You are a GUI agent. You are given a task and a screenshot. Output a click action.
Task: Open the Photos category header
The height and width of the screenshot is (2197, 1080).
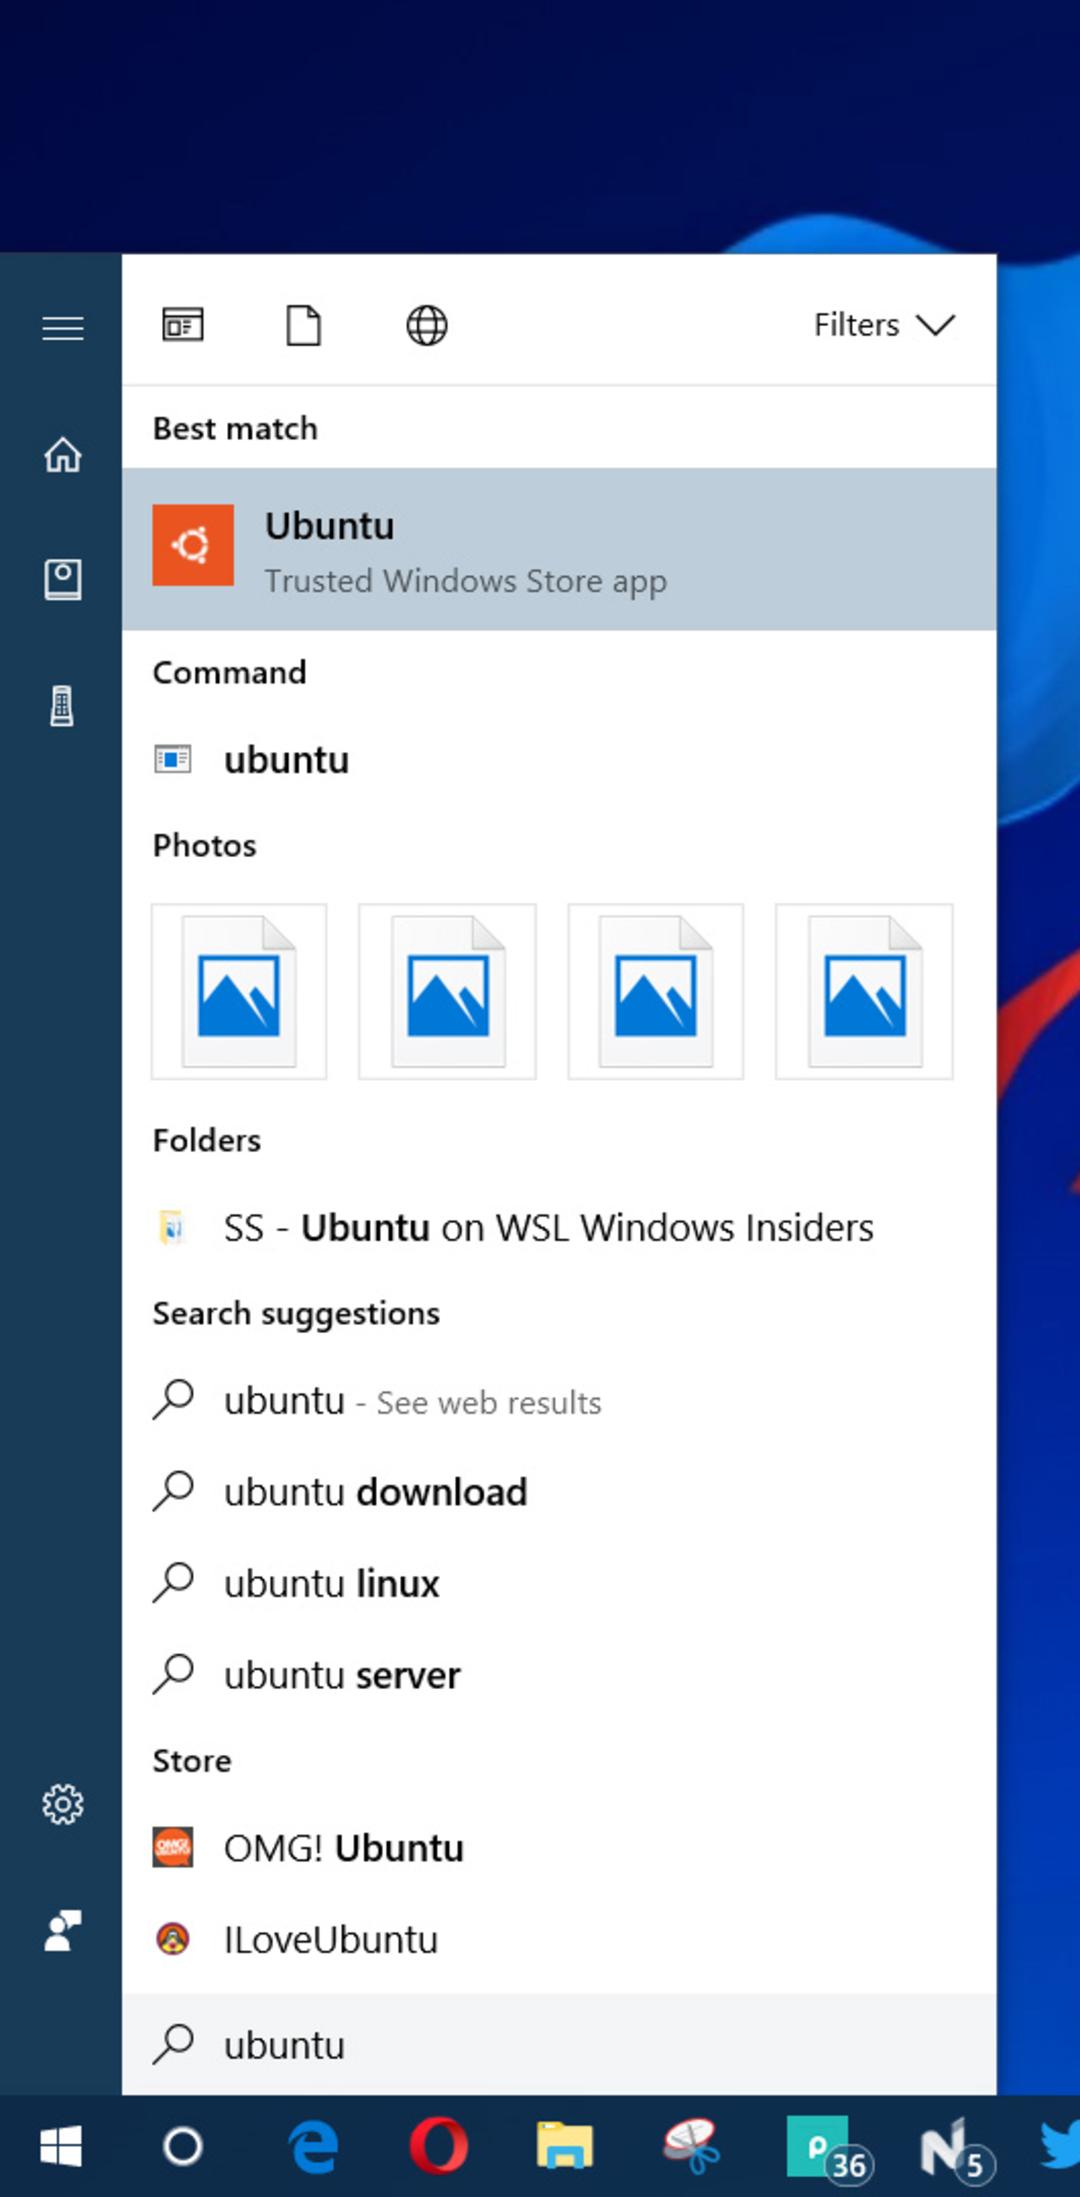coord(204,845)
